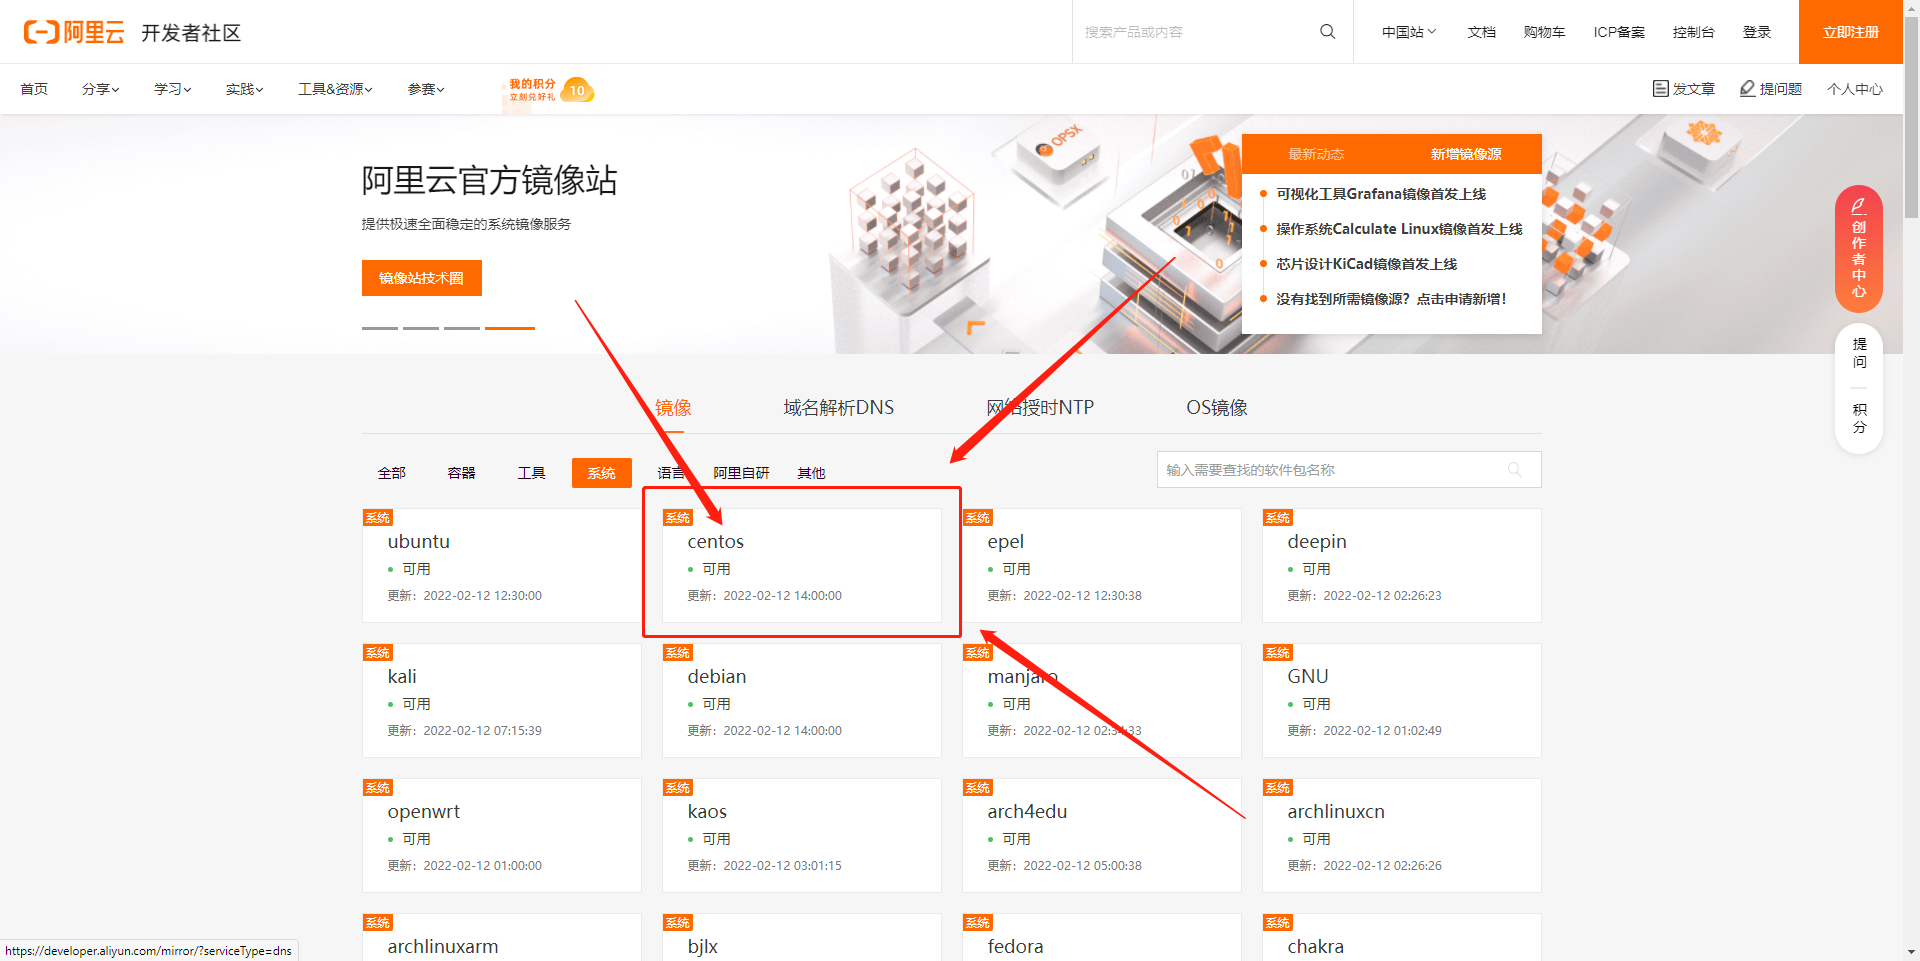Open the 我的积分 points badge

[x=549, y=90]
